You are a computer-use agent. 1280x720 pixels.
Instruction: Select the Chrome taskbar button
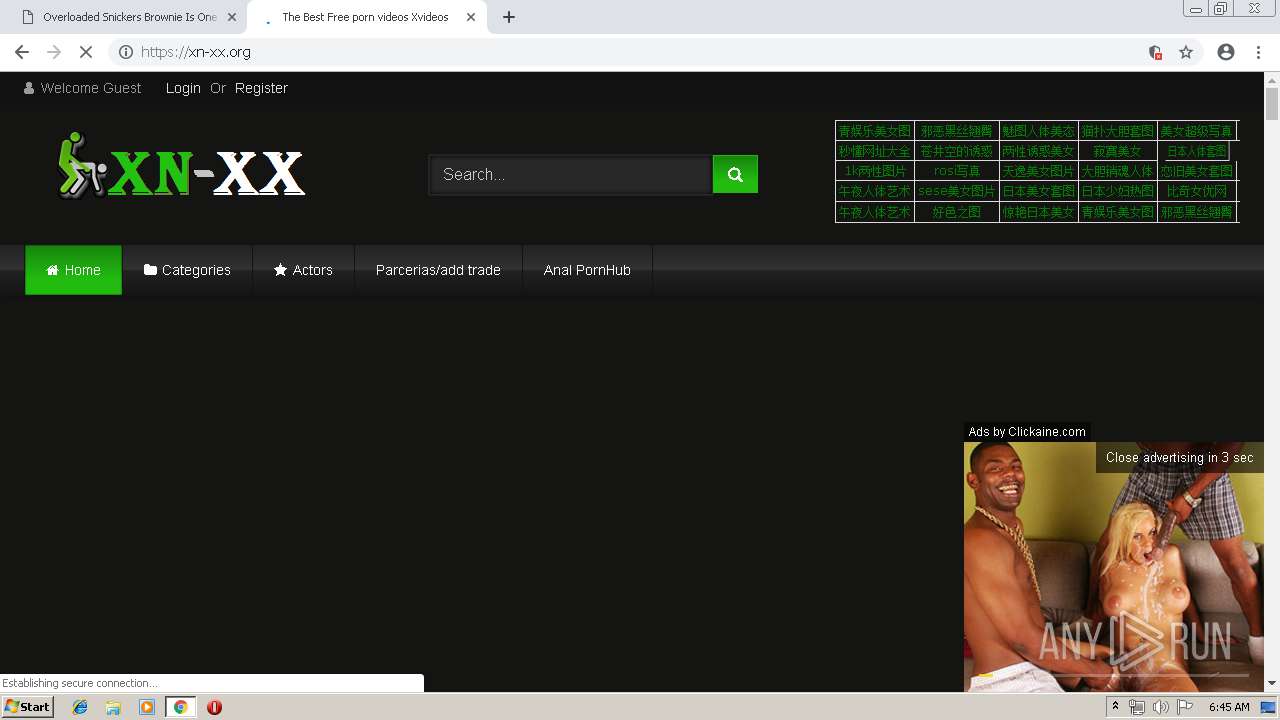tap(180, 707)
